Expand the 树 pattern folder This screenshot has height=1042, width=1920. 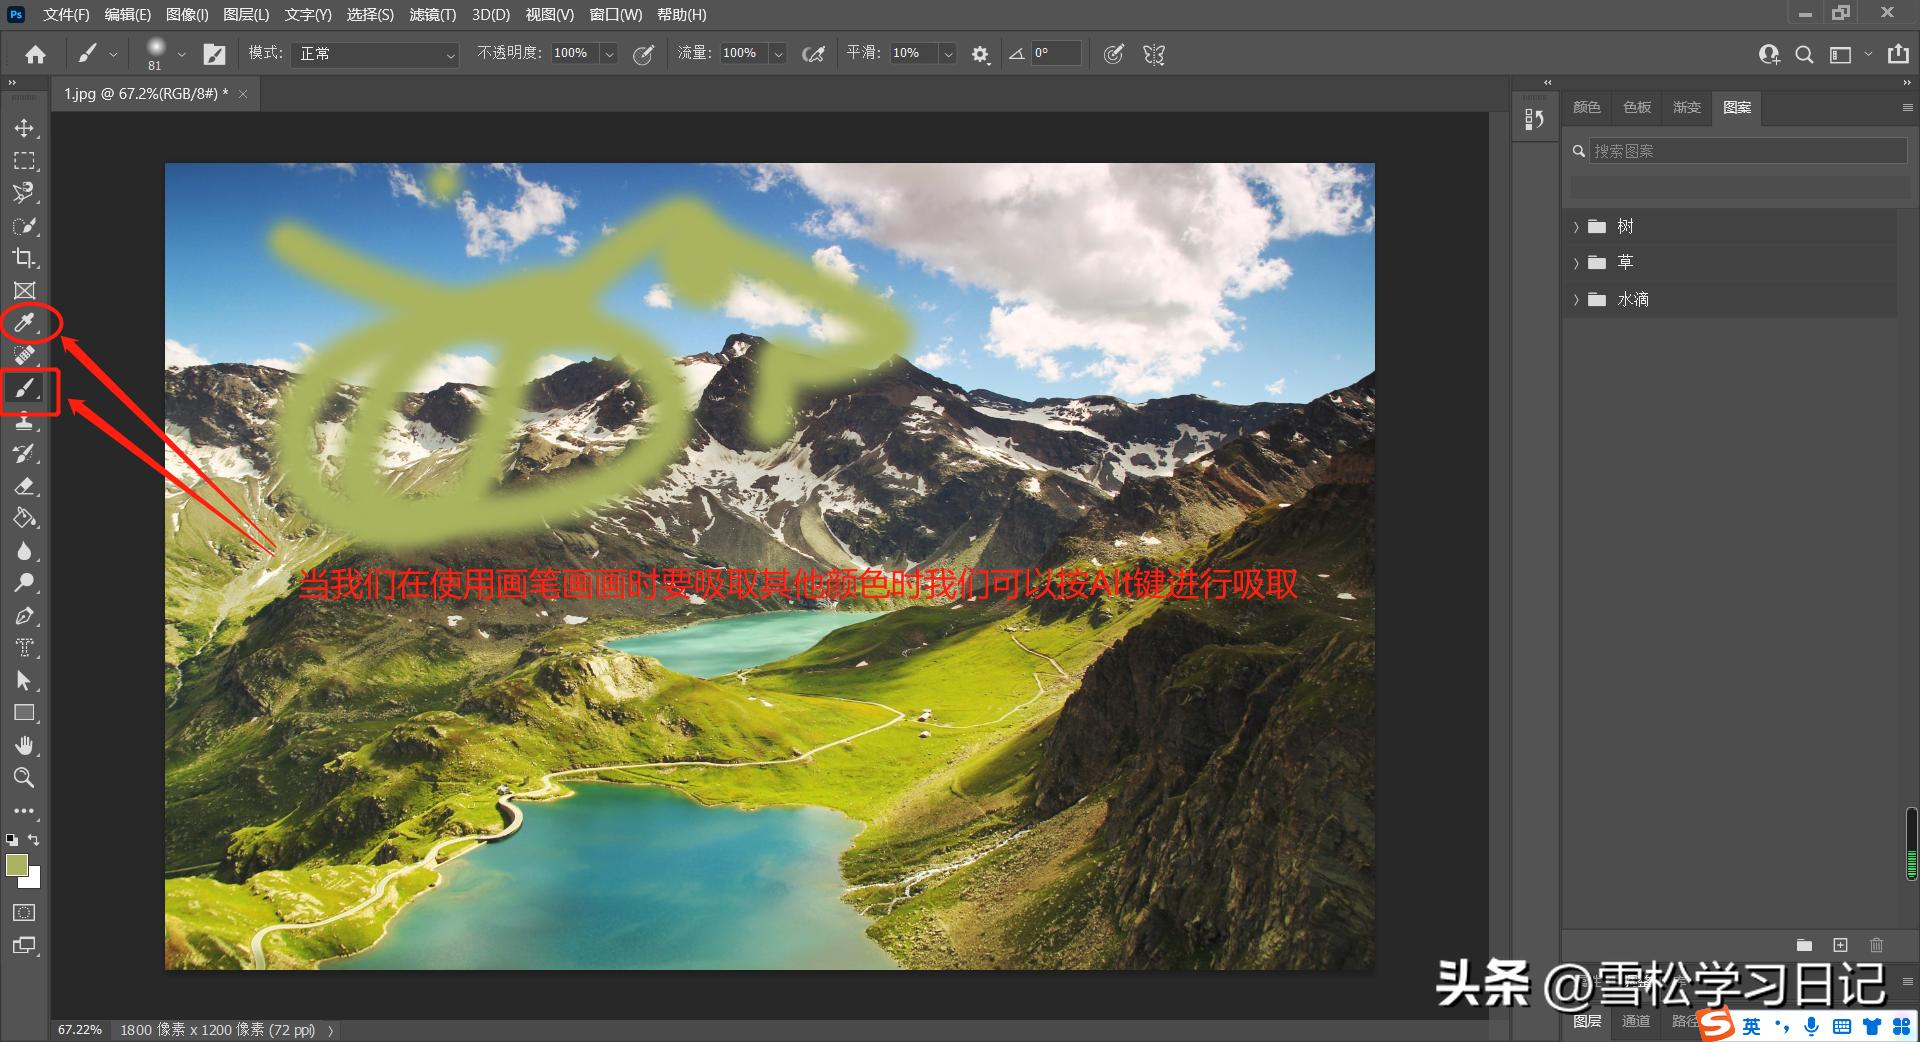(x=1576, y=227)
